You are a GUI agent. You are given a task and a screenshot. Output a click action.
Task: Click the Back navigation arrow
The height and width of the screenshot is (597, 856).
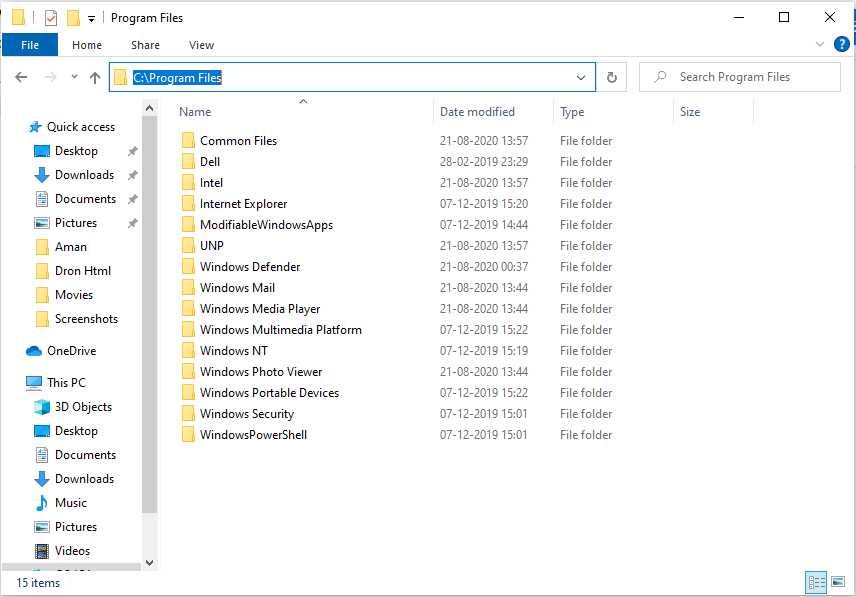[x=21, y=77]
